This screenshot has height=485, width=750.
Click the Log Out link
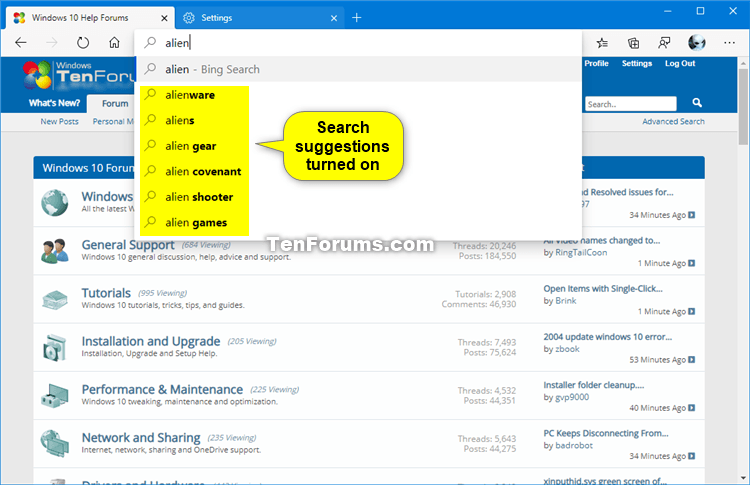(x=680, y=63)
